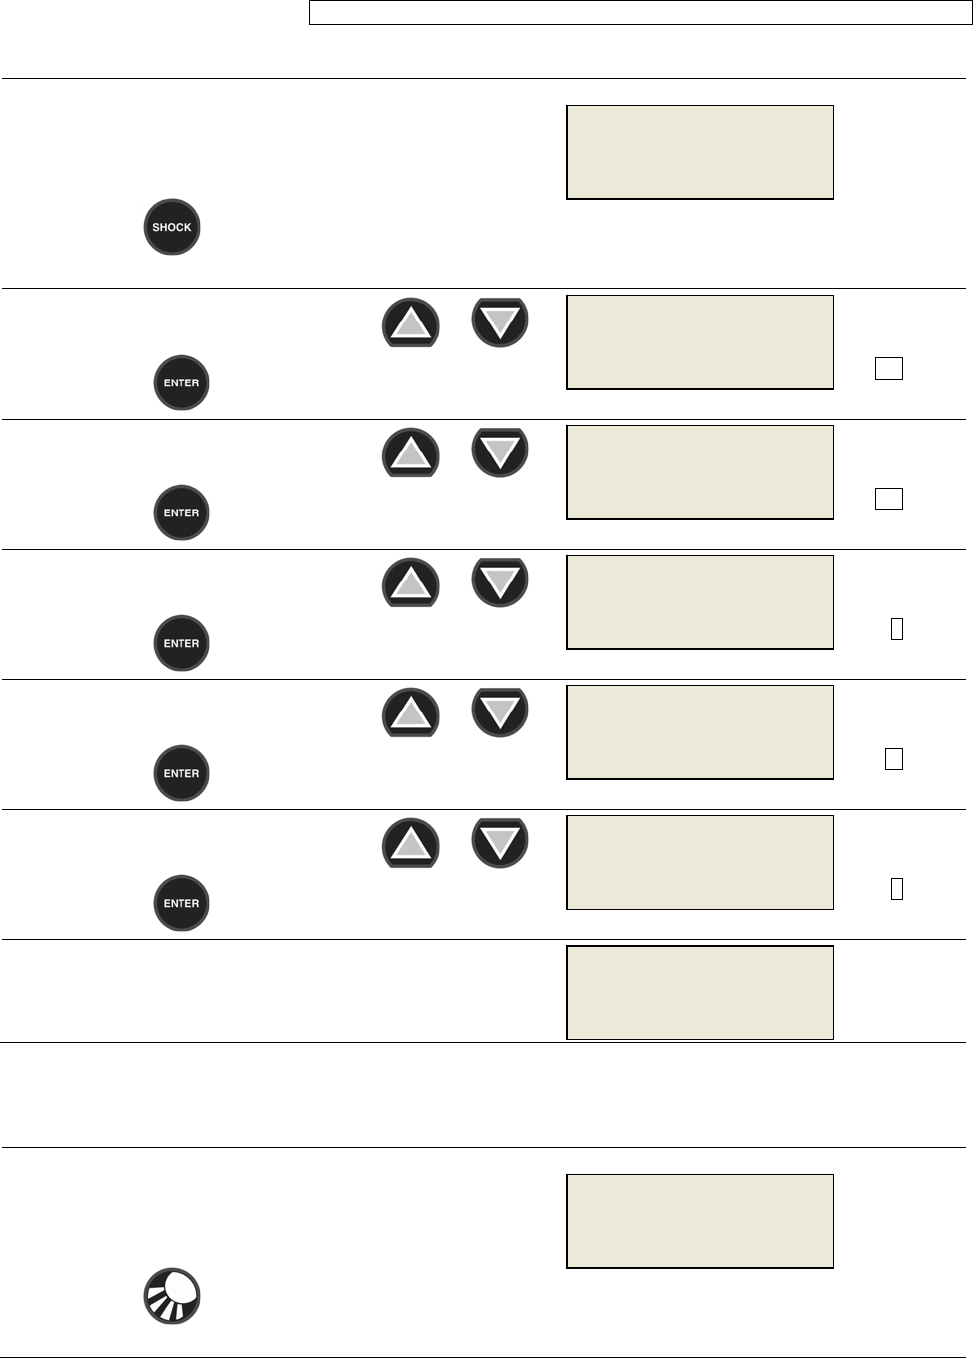This screenshot has width=973, height=1358.
Task: Click the third up arrow from the top
Action: pyautogui.click(x=410, y=582)
